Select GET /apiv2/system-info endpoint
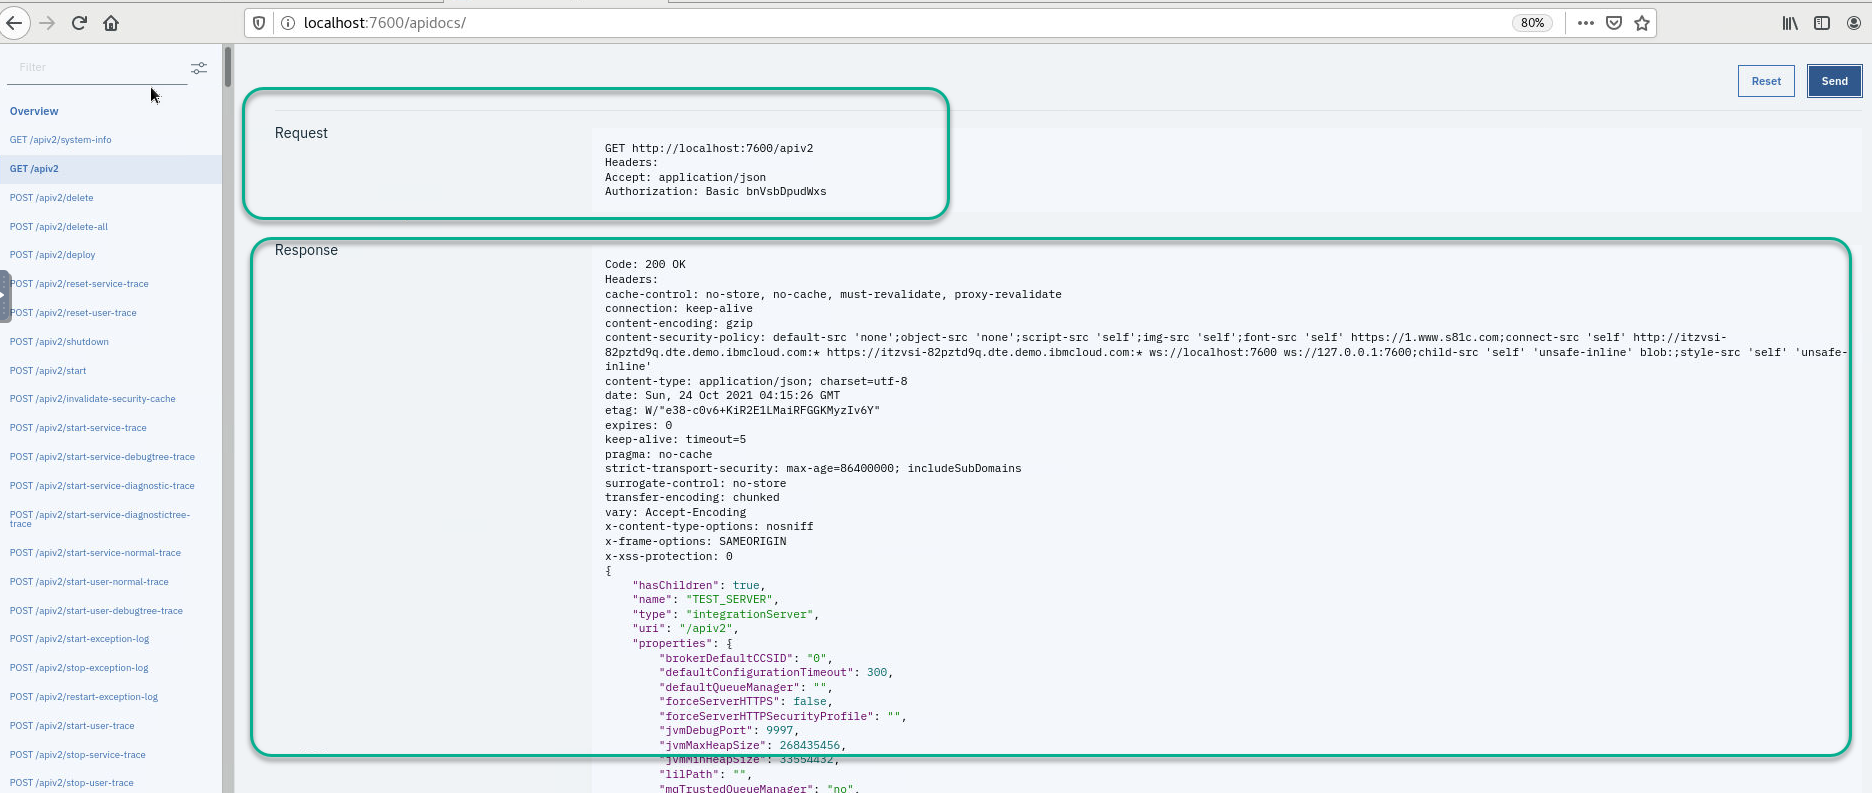The width and height of the screenshot is (1872, 793). (61, 140)
